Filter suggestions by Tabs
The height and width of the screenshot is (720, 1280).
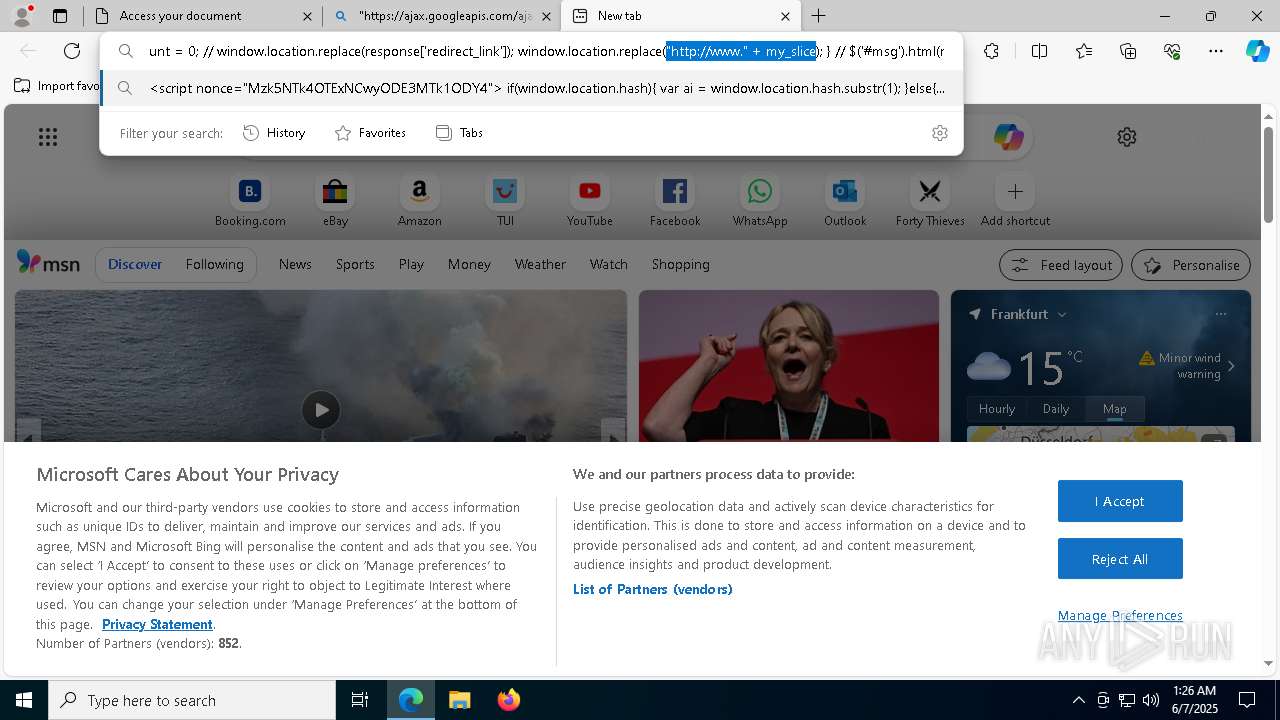tap(459, 133)
